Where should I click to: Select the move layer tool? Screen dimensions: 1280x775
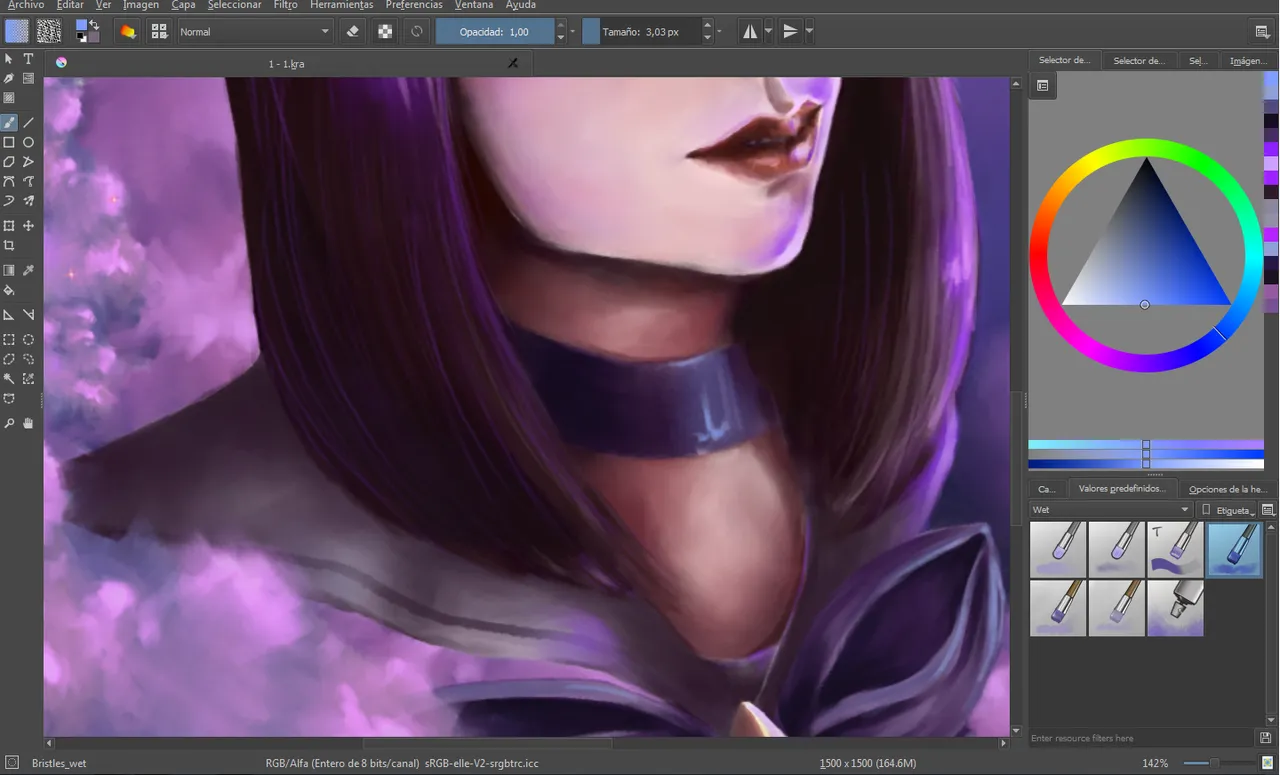click(28, 226)
